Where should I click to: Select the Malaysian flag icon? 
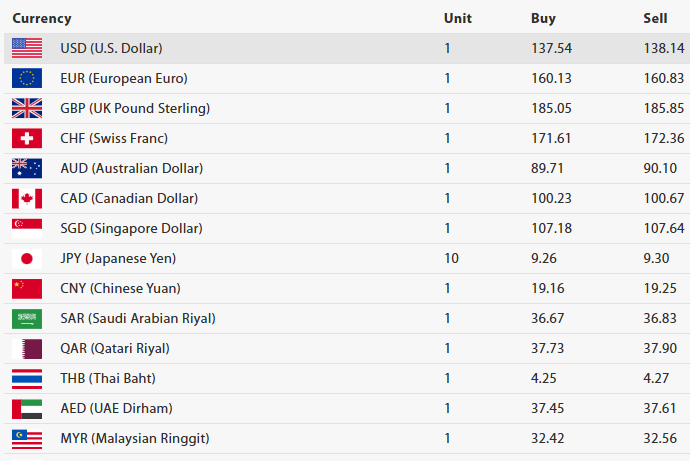(x=27, y=438)
